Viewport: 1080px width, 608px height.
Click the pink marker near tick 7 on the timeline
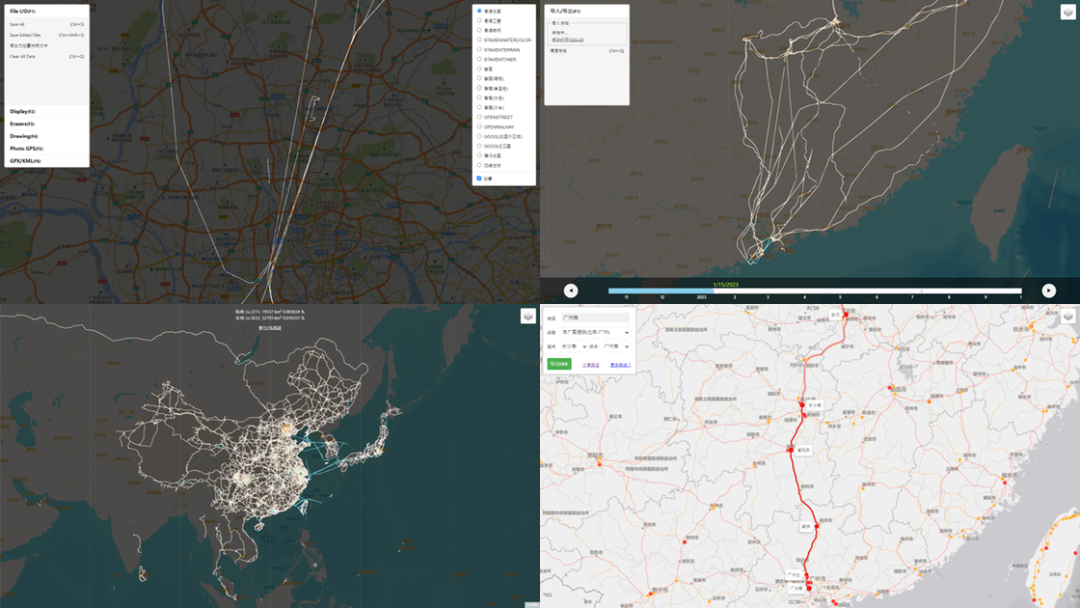[x=922, y=291]
